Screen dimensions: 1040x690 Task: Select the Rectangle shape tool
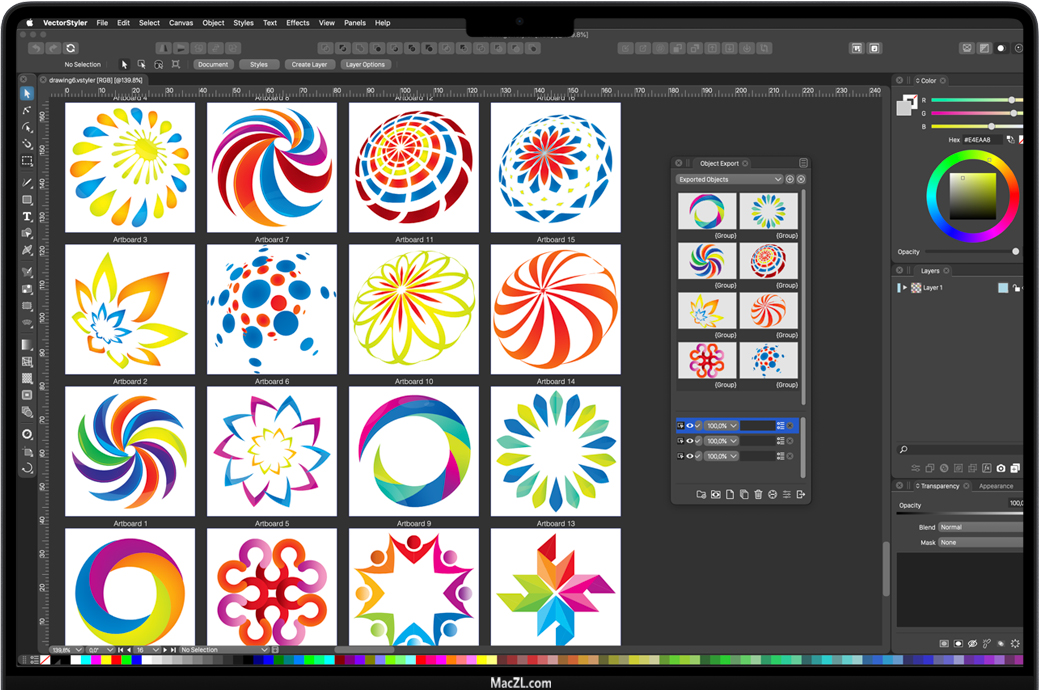coord(27,200)
